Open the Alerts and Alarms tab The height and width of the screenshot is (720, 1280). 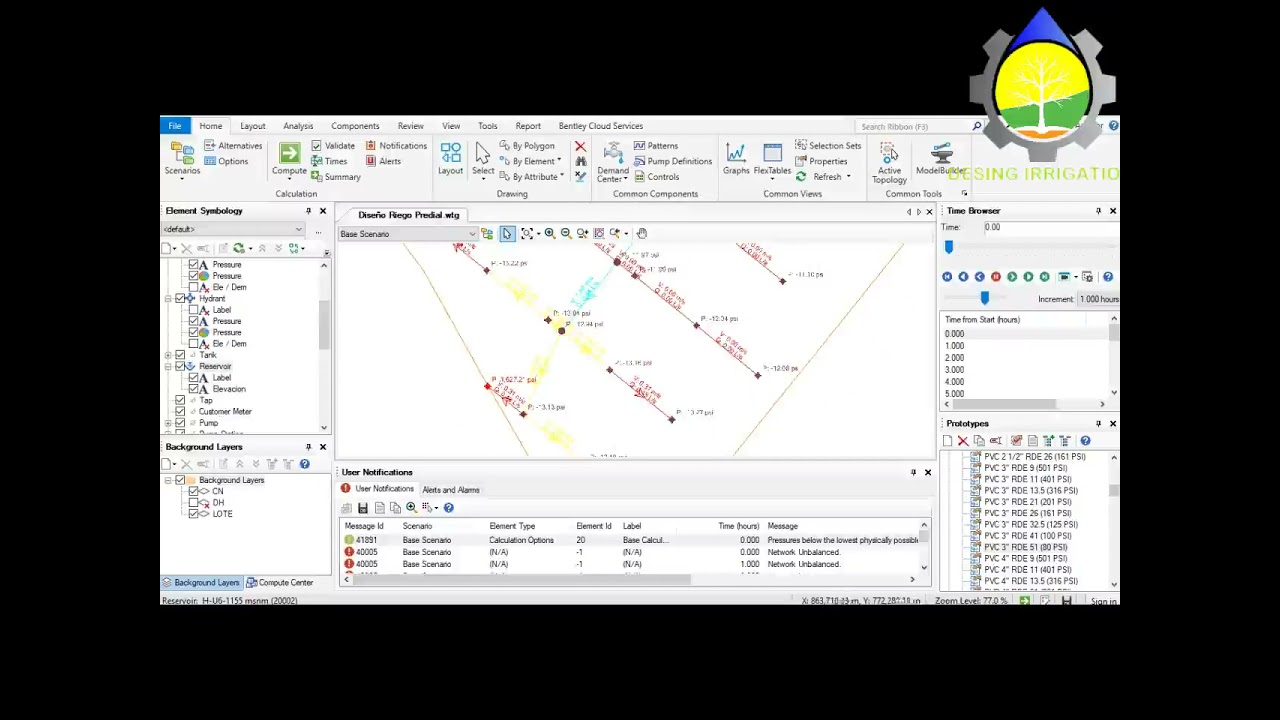[451, 490]
